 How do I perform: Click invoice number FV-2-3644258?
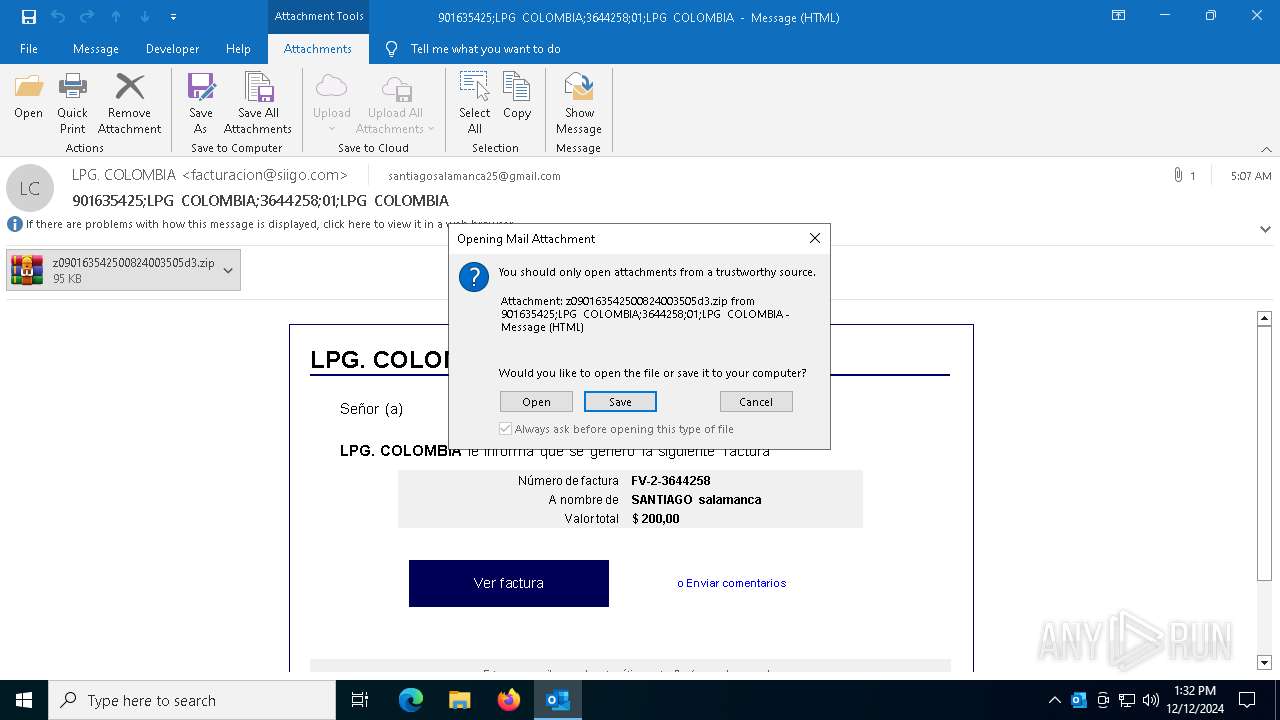(x=671, y=481)
